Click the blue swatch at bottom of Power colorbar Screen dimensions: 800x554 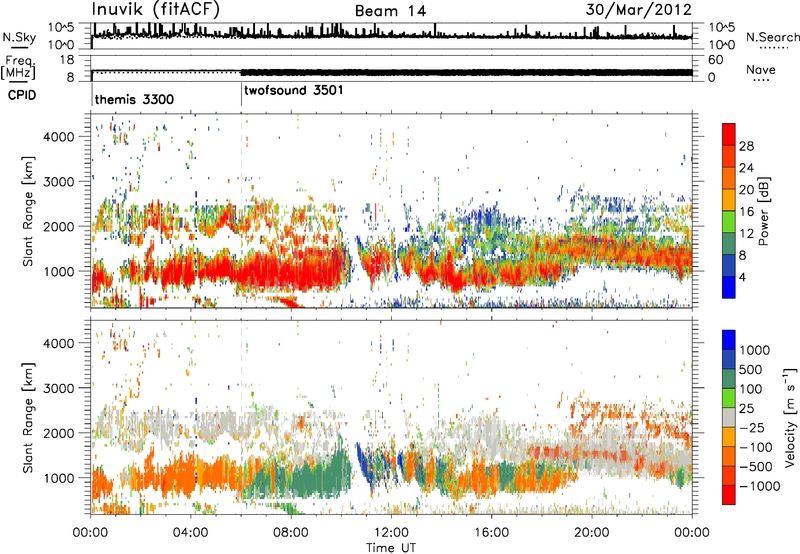(x=729, y=287)
